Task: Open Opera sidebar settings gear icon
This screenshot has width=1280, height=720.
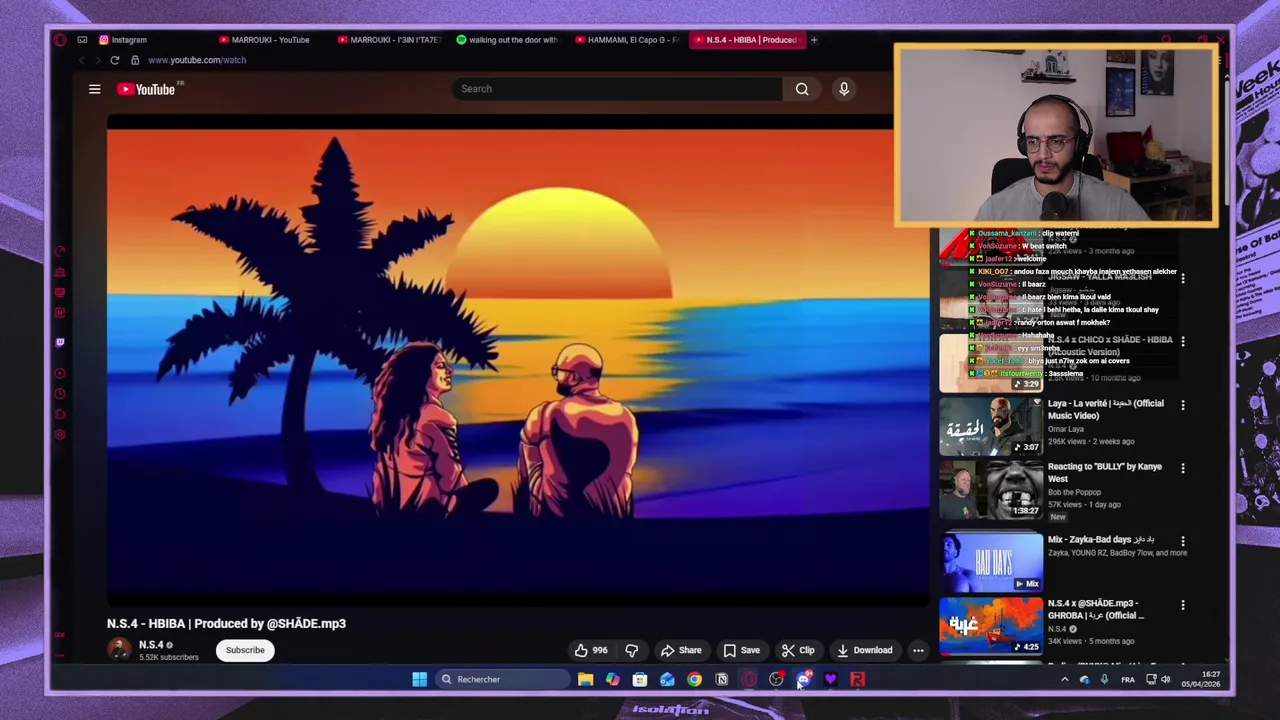Action: pos(60,435)
